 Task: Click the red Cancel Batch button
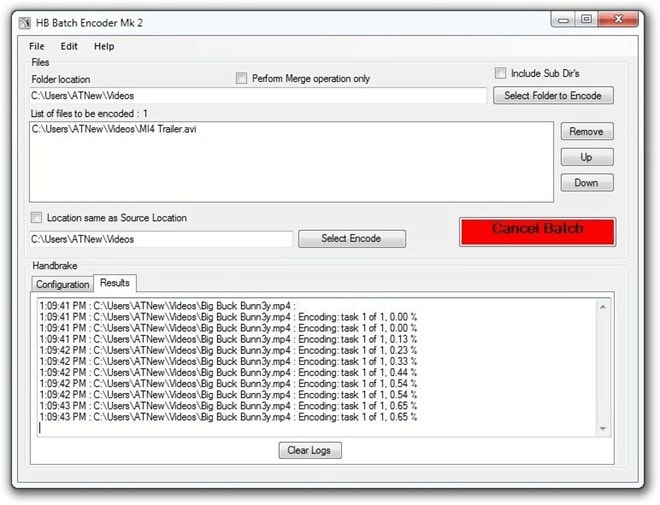pos(538,231)
